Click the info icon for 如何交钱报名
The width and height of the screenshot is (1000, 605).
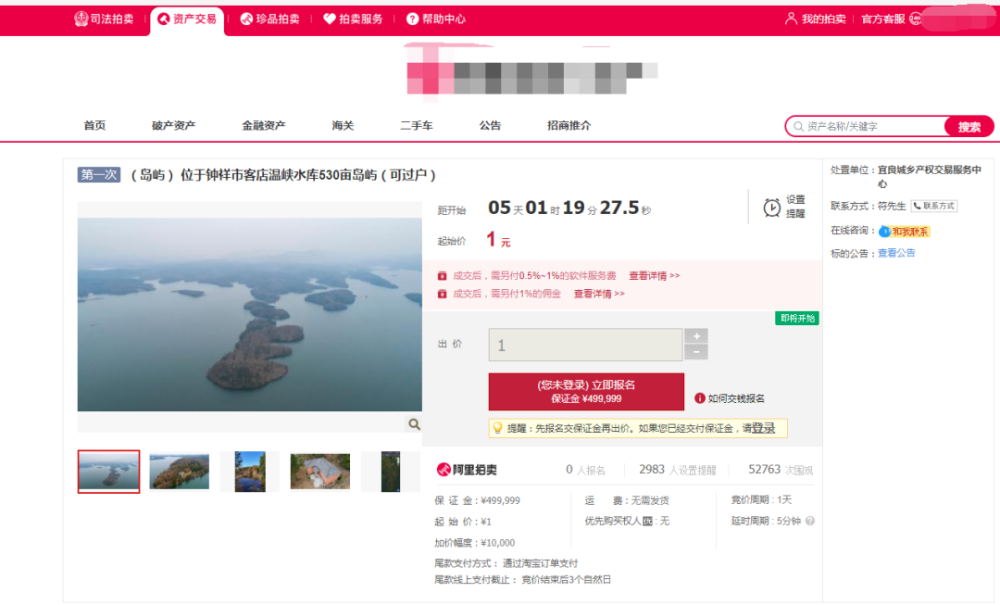(x=700, y=398)
